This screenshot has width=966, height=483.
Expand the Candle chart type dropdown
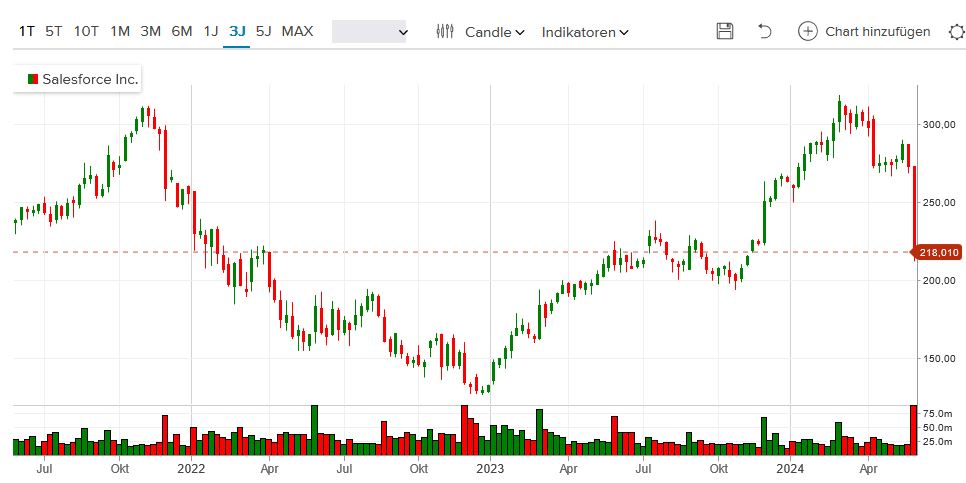[x=495, y=32]
